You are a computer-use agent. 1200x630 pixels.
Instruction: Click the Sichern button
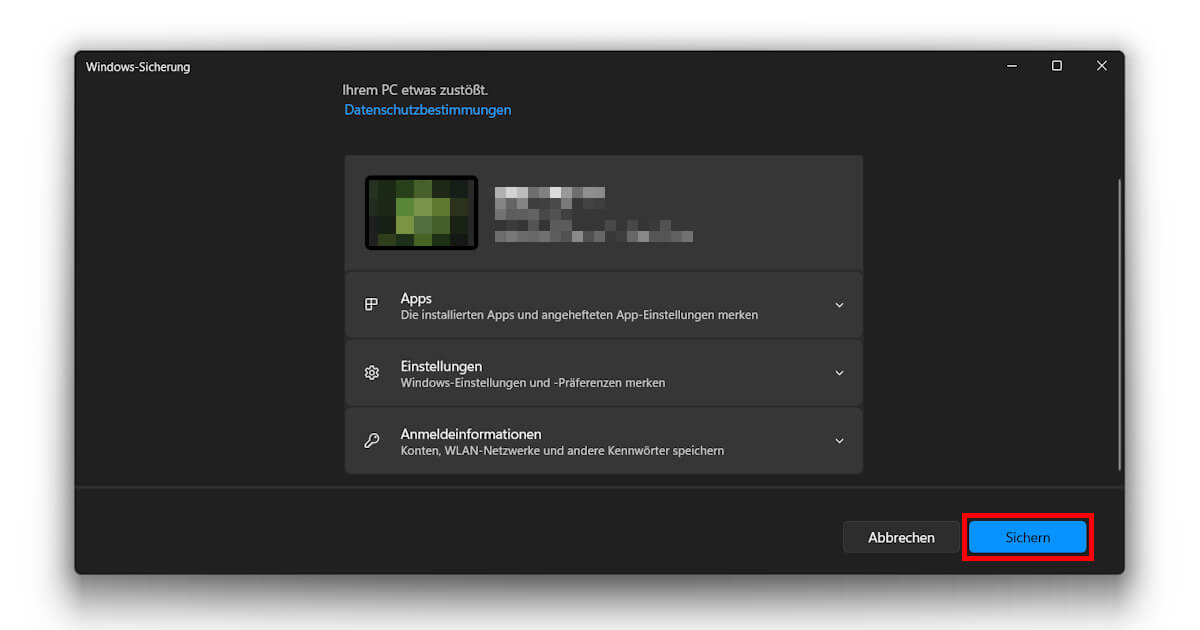pos(1027,537)
